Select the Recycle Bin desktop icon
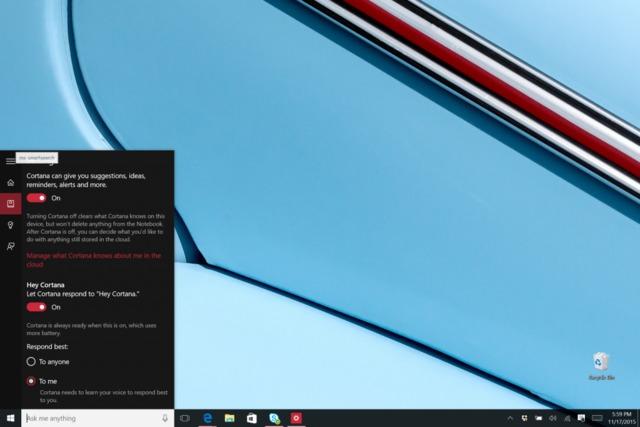Image resolution: width=640 pixels, height=427 pixels. pyautogui.click(x=601, y=366)
